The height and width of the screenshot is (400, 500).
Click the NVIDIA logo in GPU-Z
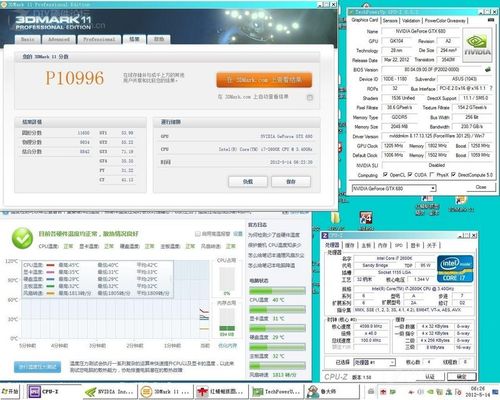pyautogui.click(x=478, y=45)
